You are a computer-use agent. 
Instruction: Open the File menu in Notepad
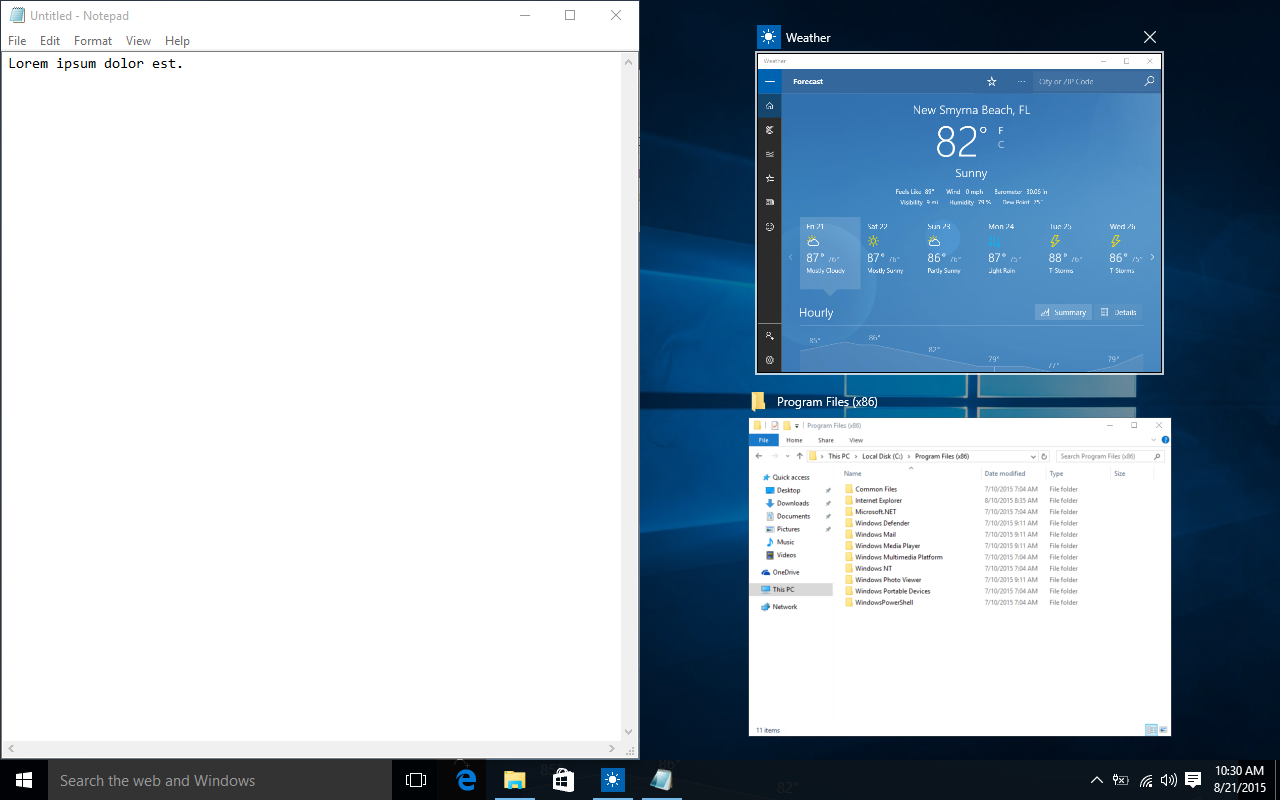pos(17,41)
